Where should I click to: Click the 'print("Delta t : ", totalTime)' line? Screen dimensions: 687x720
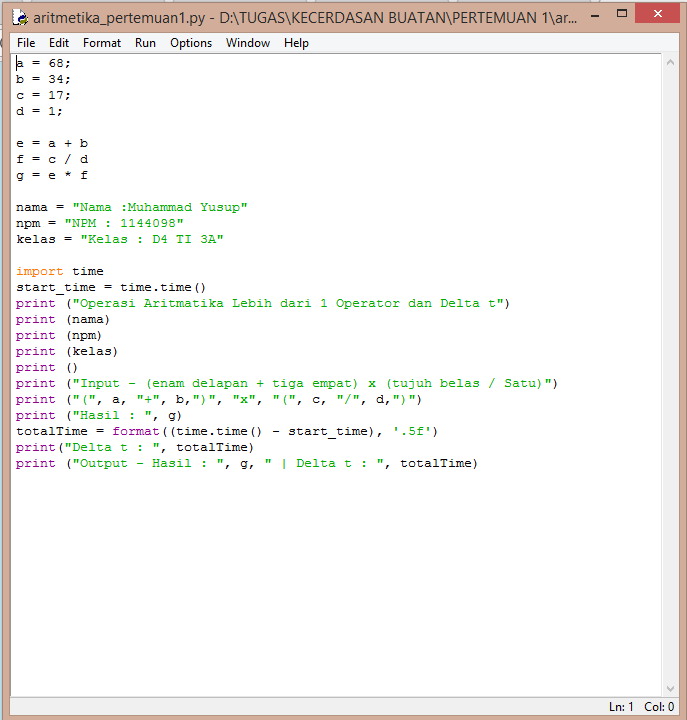(135, 448)
